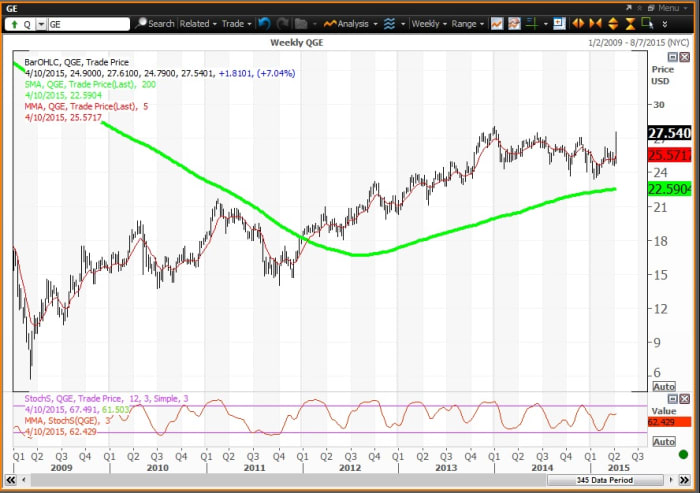Click the blue undo arrow
The image size is (700, 493).
click(263, 23)
